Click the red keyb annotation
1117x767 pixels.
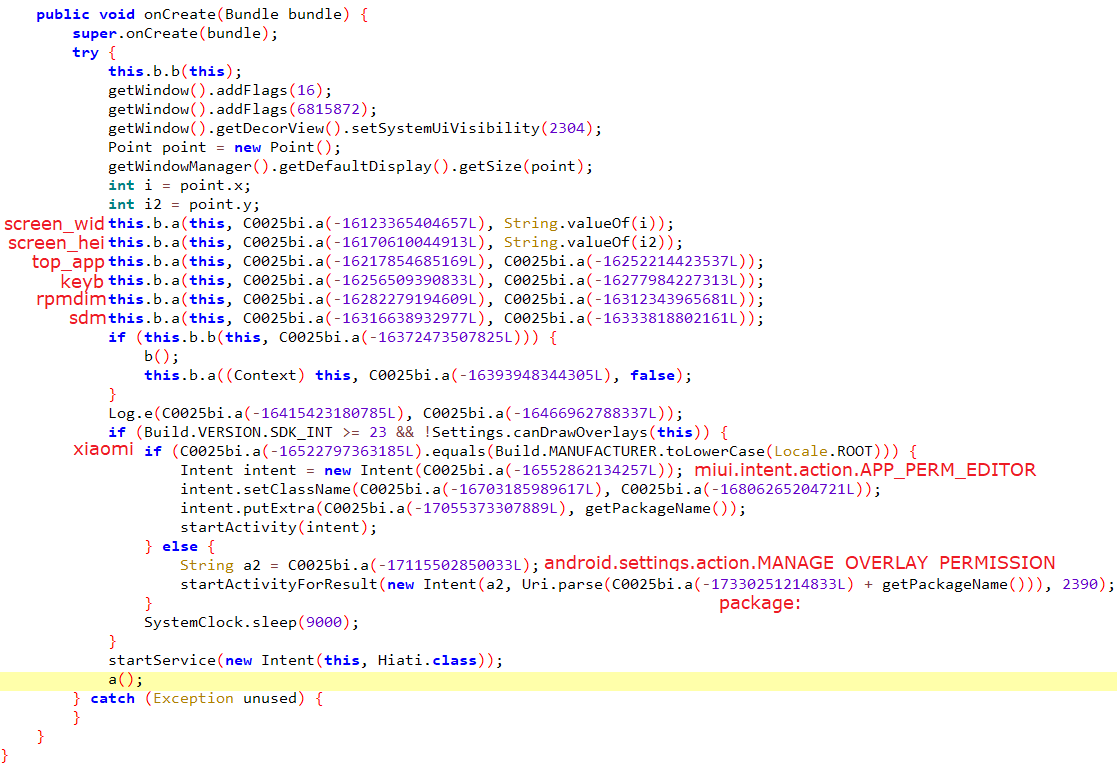click(82, 281)
